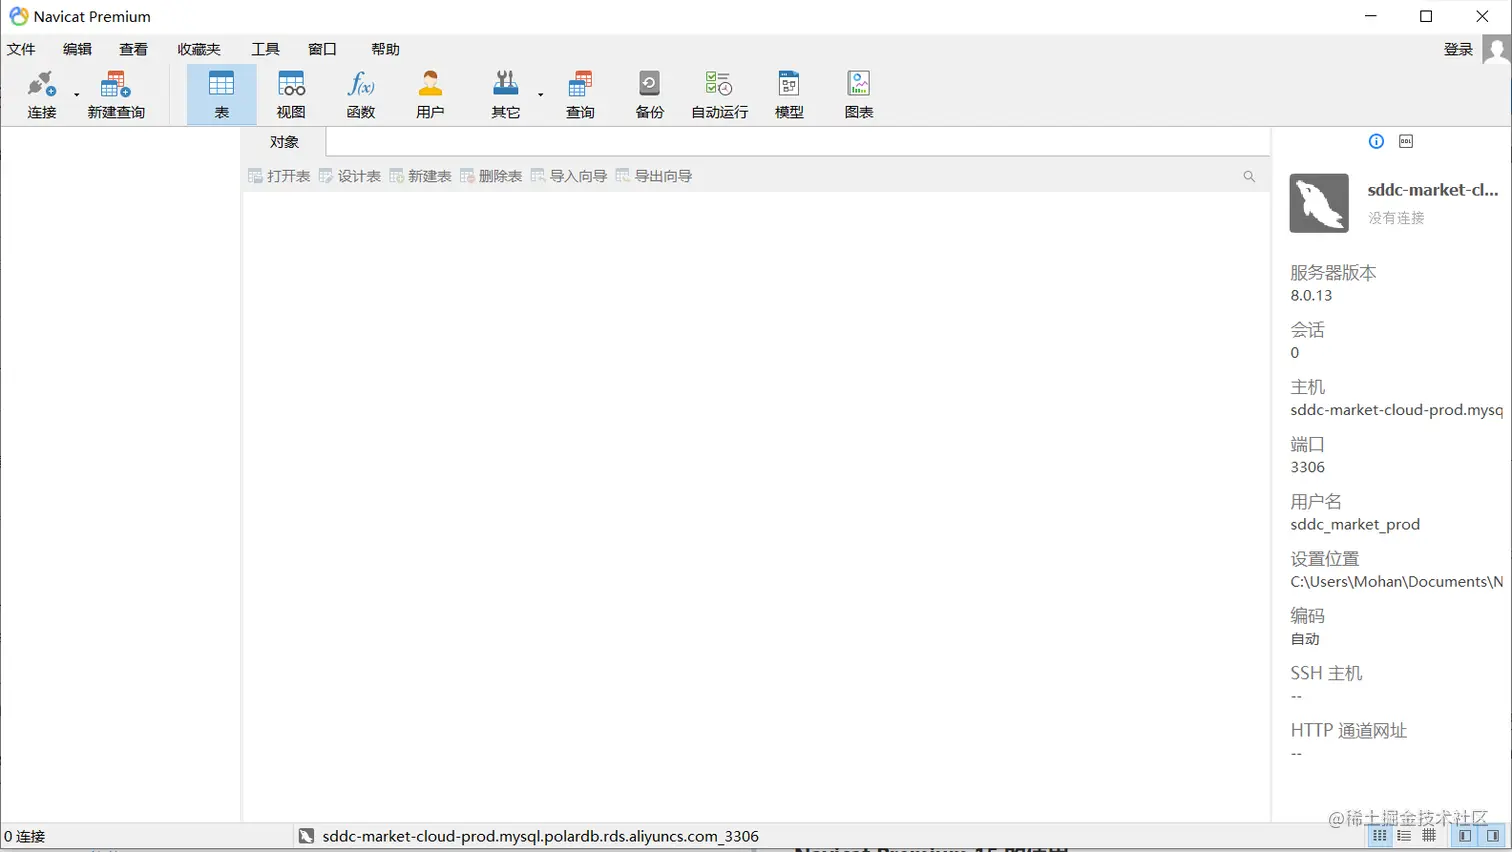Open the 帮助 menu
Screen dimensions: 1512x852
[385, 49]
